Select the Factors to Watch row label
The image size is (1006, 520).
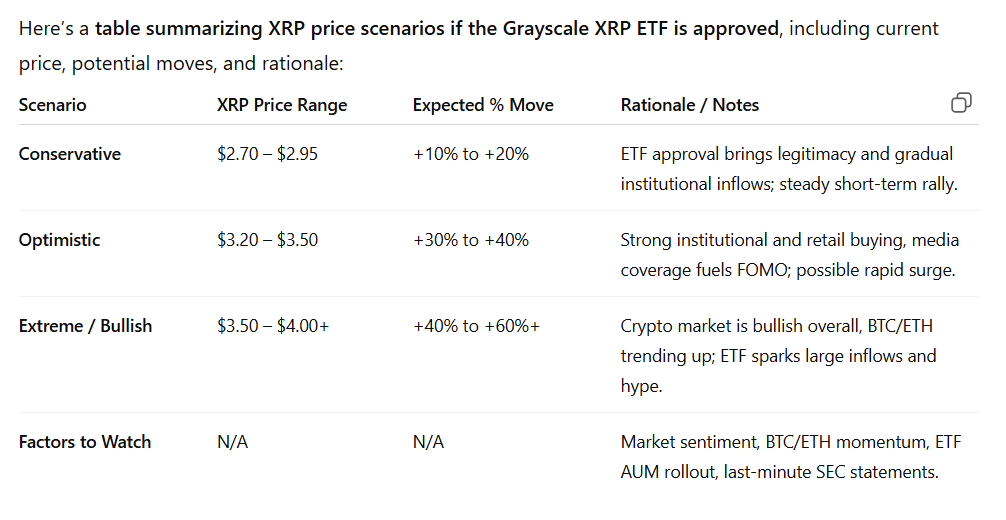click(85, 442)
